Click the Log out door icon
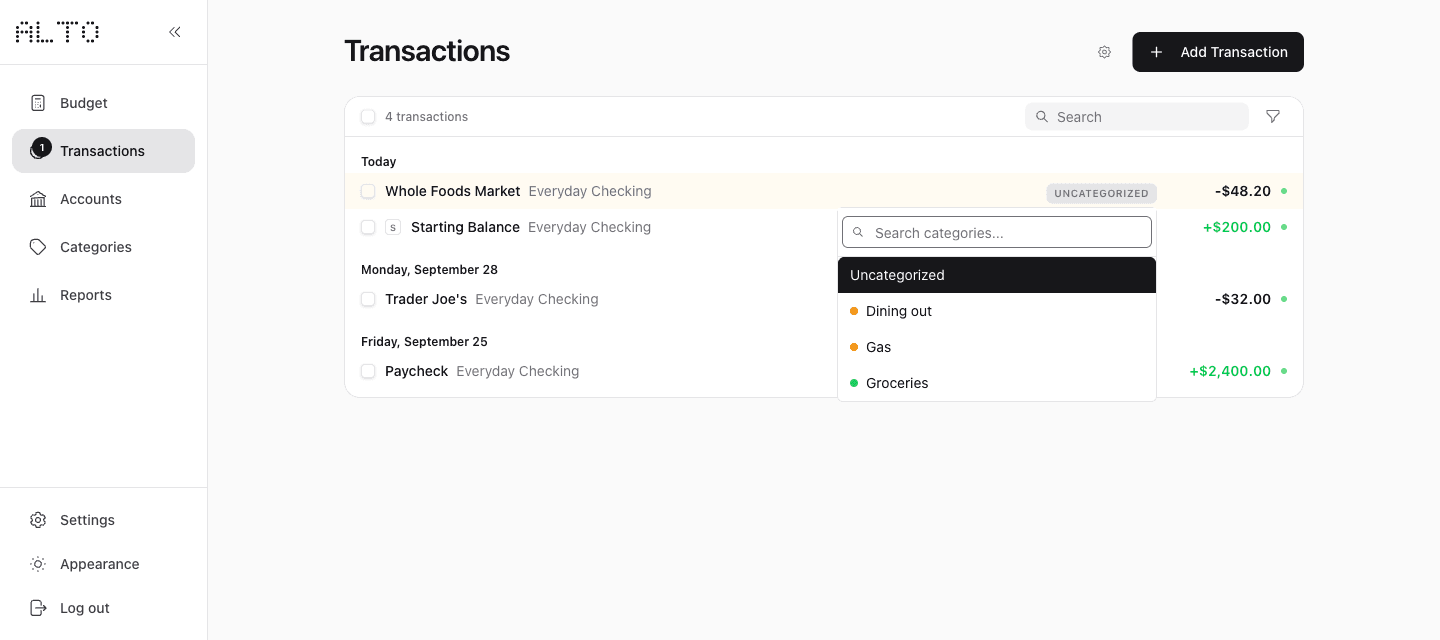Screen dimensions: 1440x640 [38, 608]
